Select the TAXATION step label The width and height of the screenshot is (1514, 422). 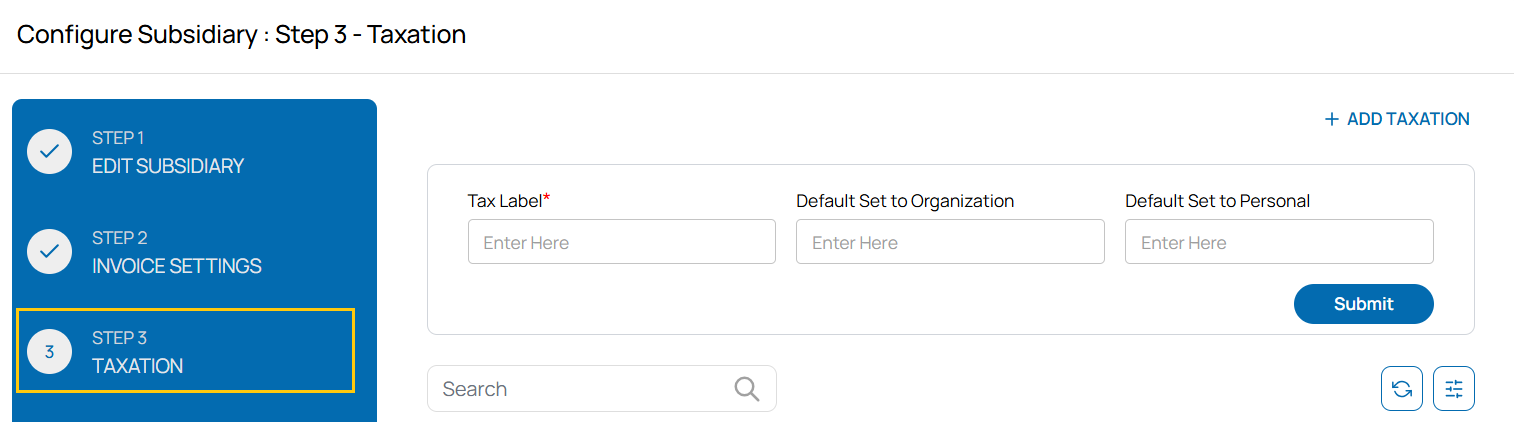pos(138,366)
